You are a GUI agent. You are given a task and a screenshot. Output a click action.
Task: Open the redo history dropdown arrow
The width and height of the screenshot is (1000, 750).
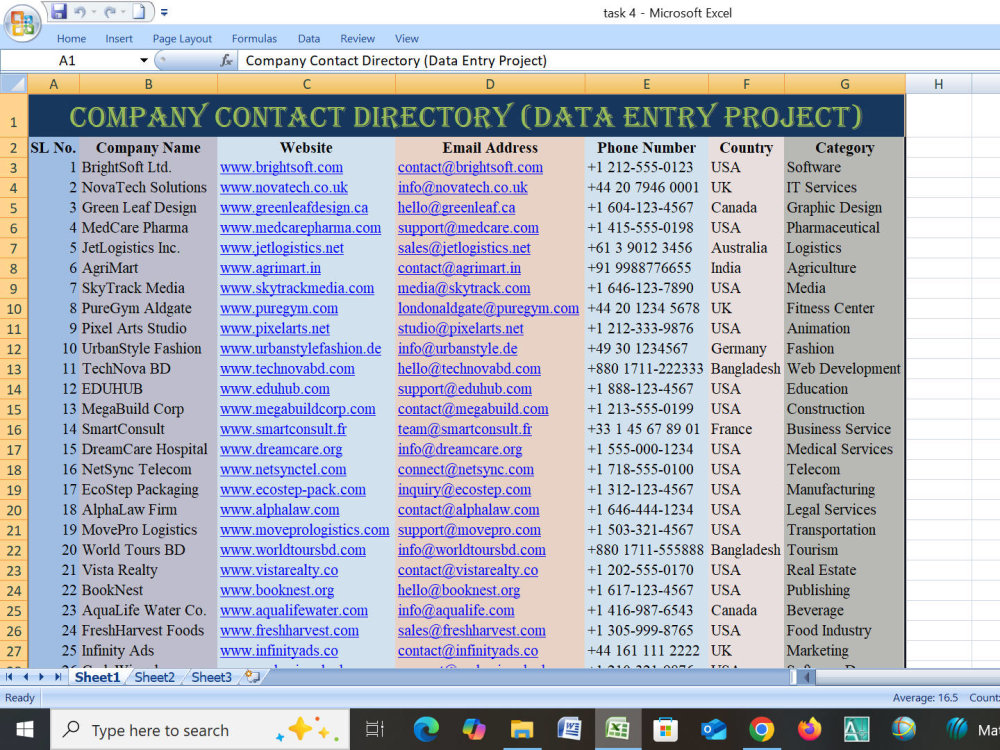(122, 11)
